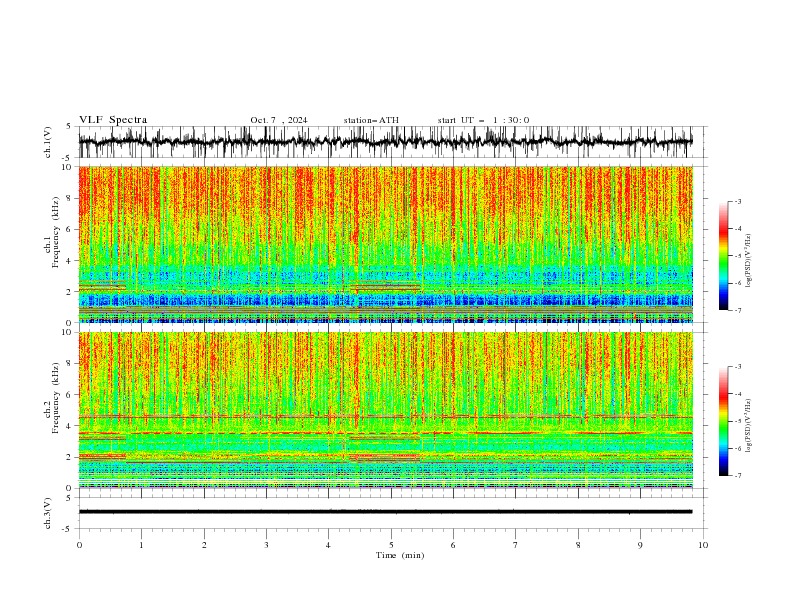Click the '10' kHz tick on ch.1 spectrogram

coord(68,167)
